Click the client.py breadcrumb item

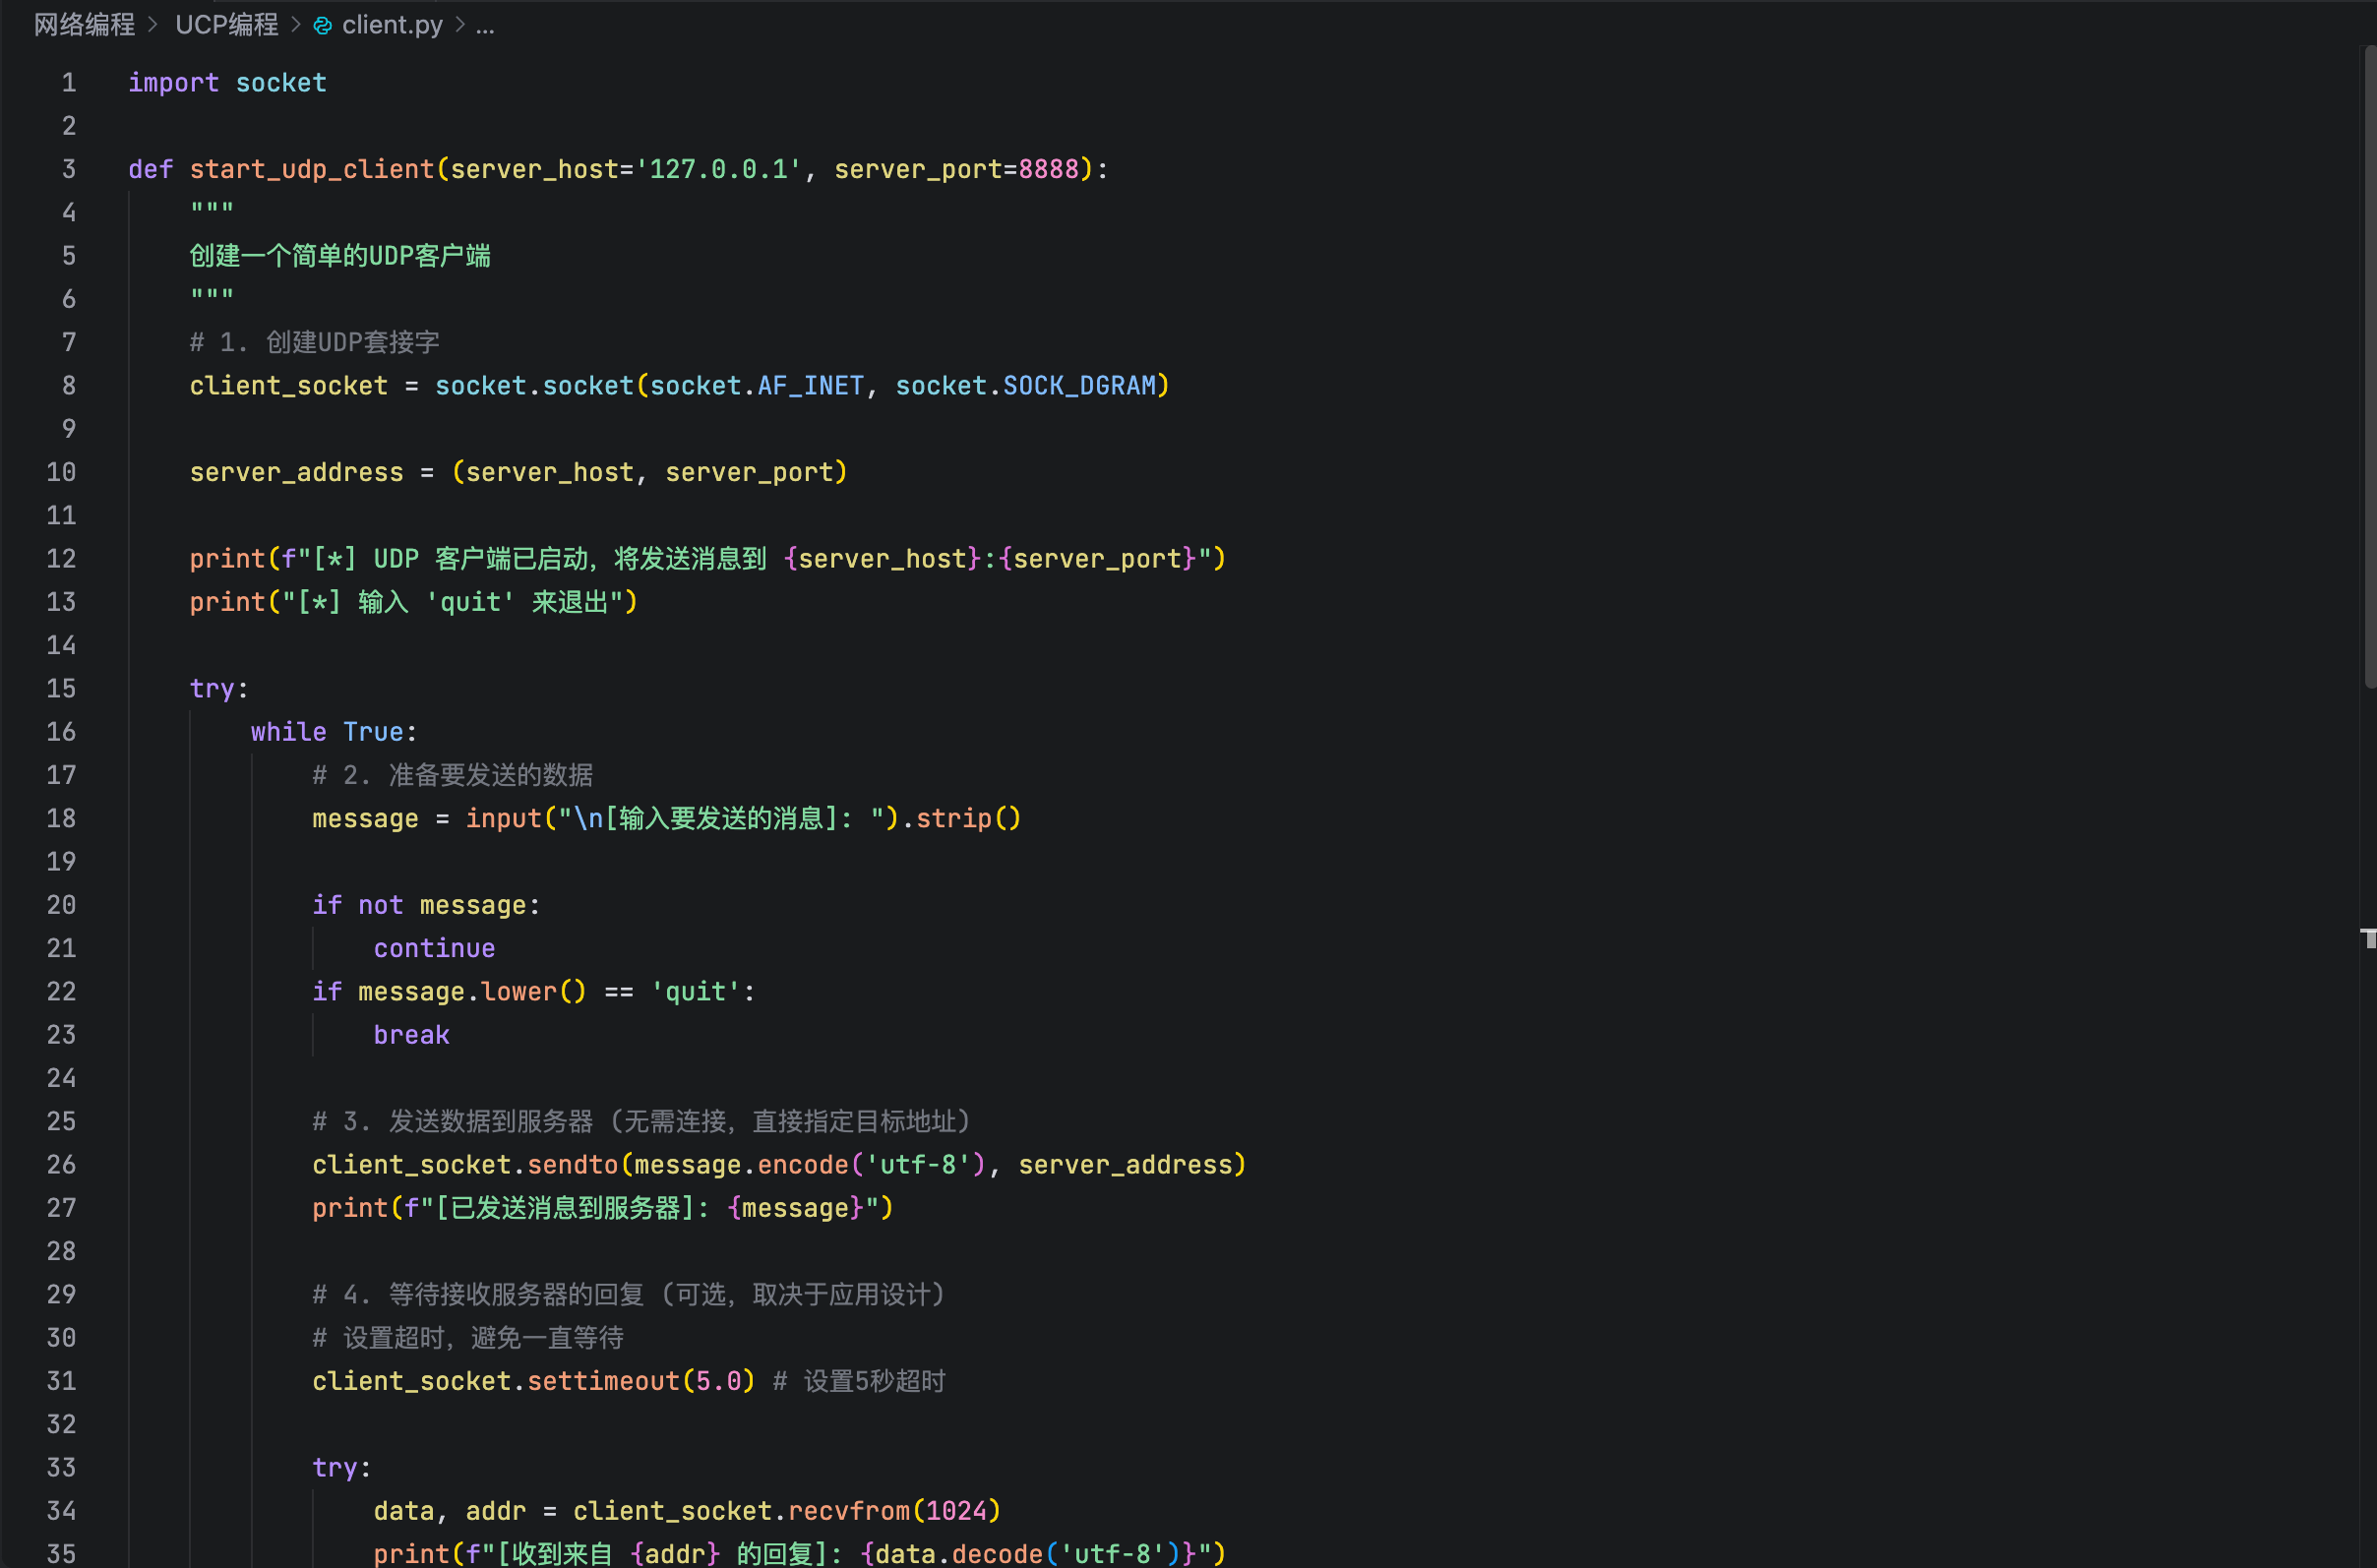392,25
